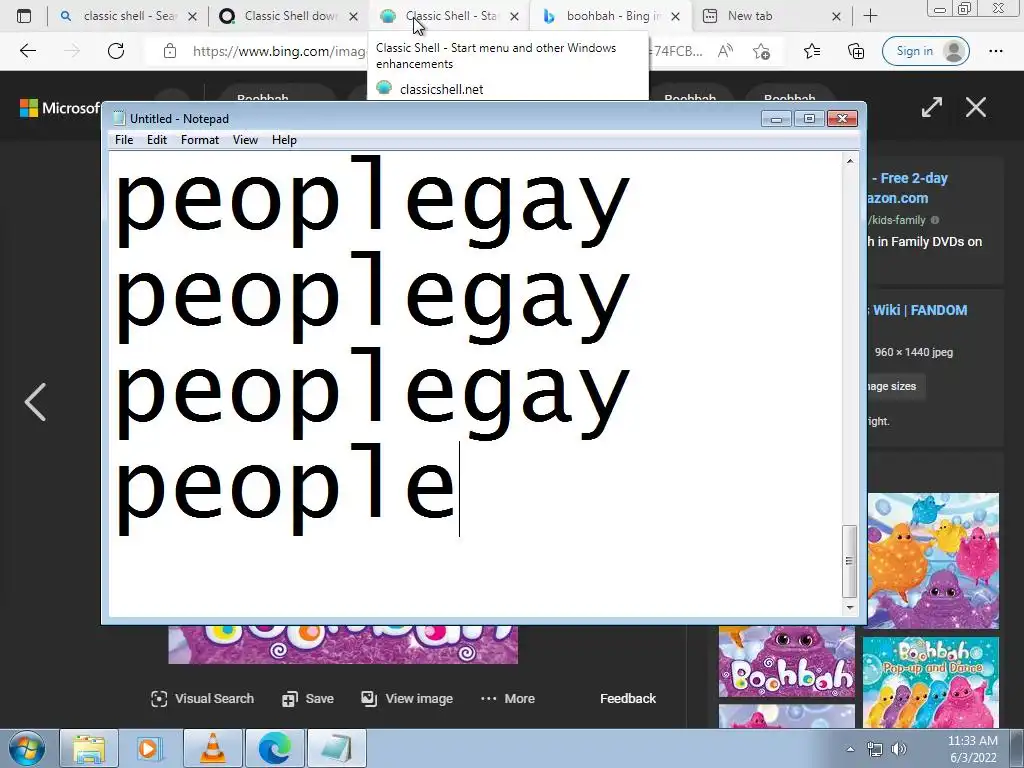Open Edge tab actions menu icon

point(24,16)
